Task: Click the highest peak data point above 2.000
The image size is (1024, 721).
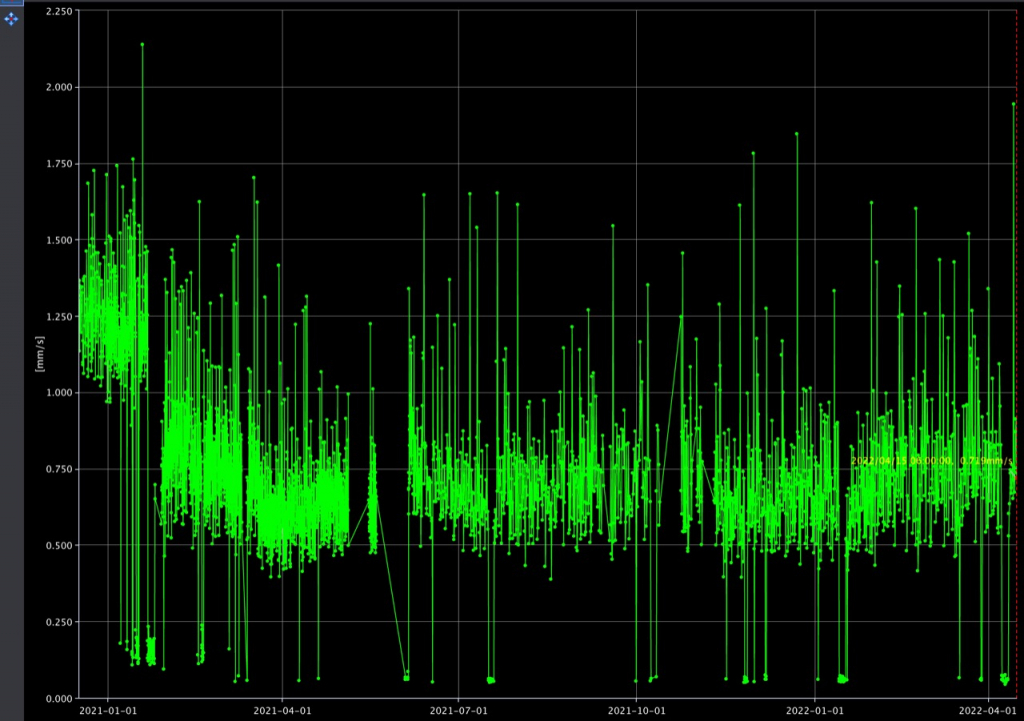Action: (142, 44)
